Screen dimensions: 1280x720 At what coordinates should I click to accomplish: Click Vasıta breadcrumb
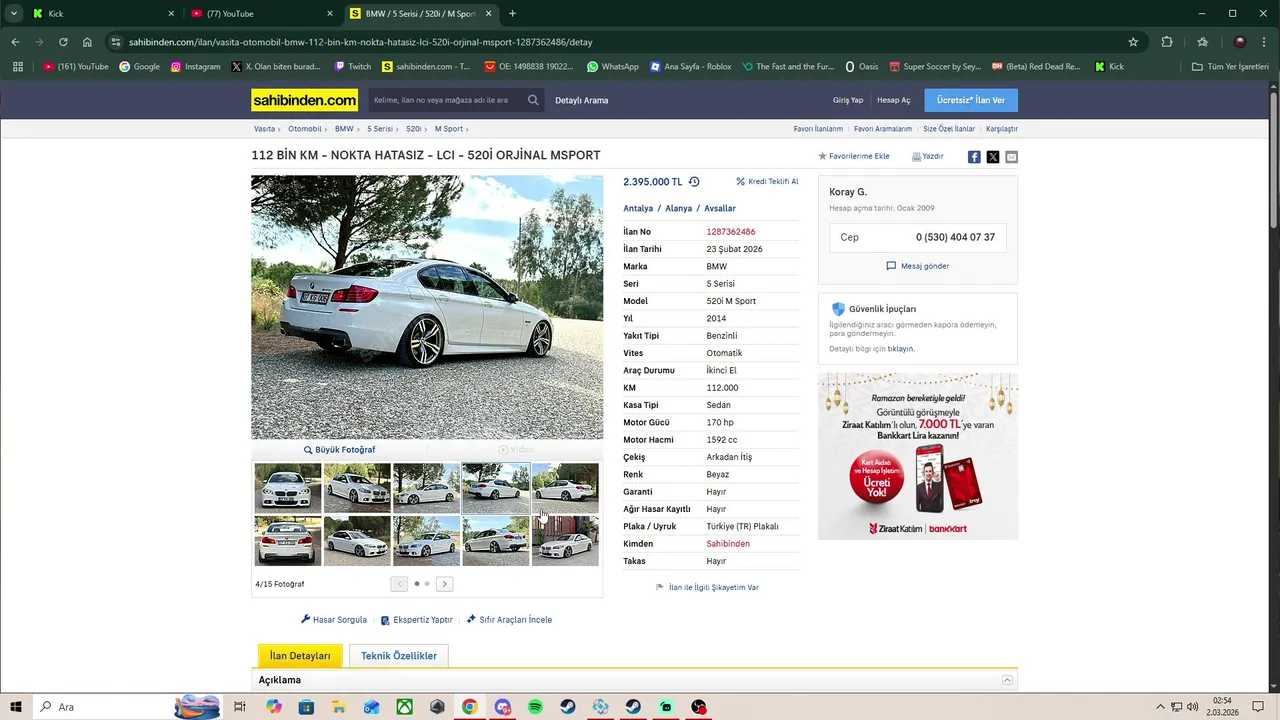coord(264,129)
